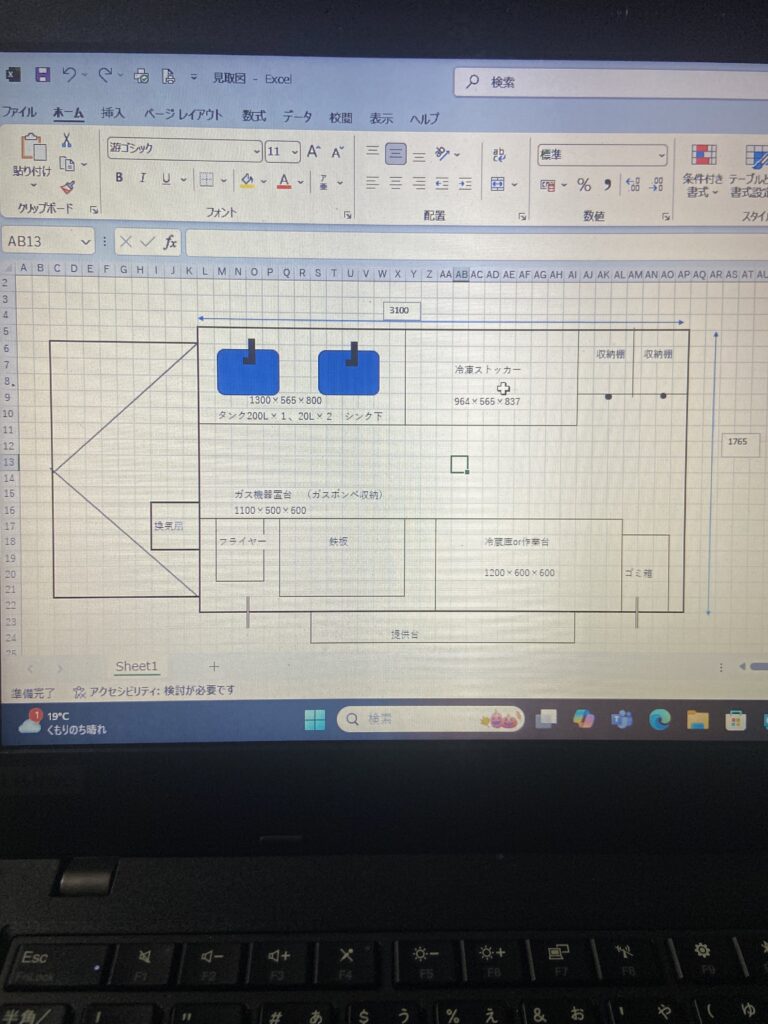This screenshot has height=1024, width=768.
Task: Apply cell borders with the borders icon
Action: (206, 180)
